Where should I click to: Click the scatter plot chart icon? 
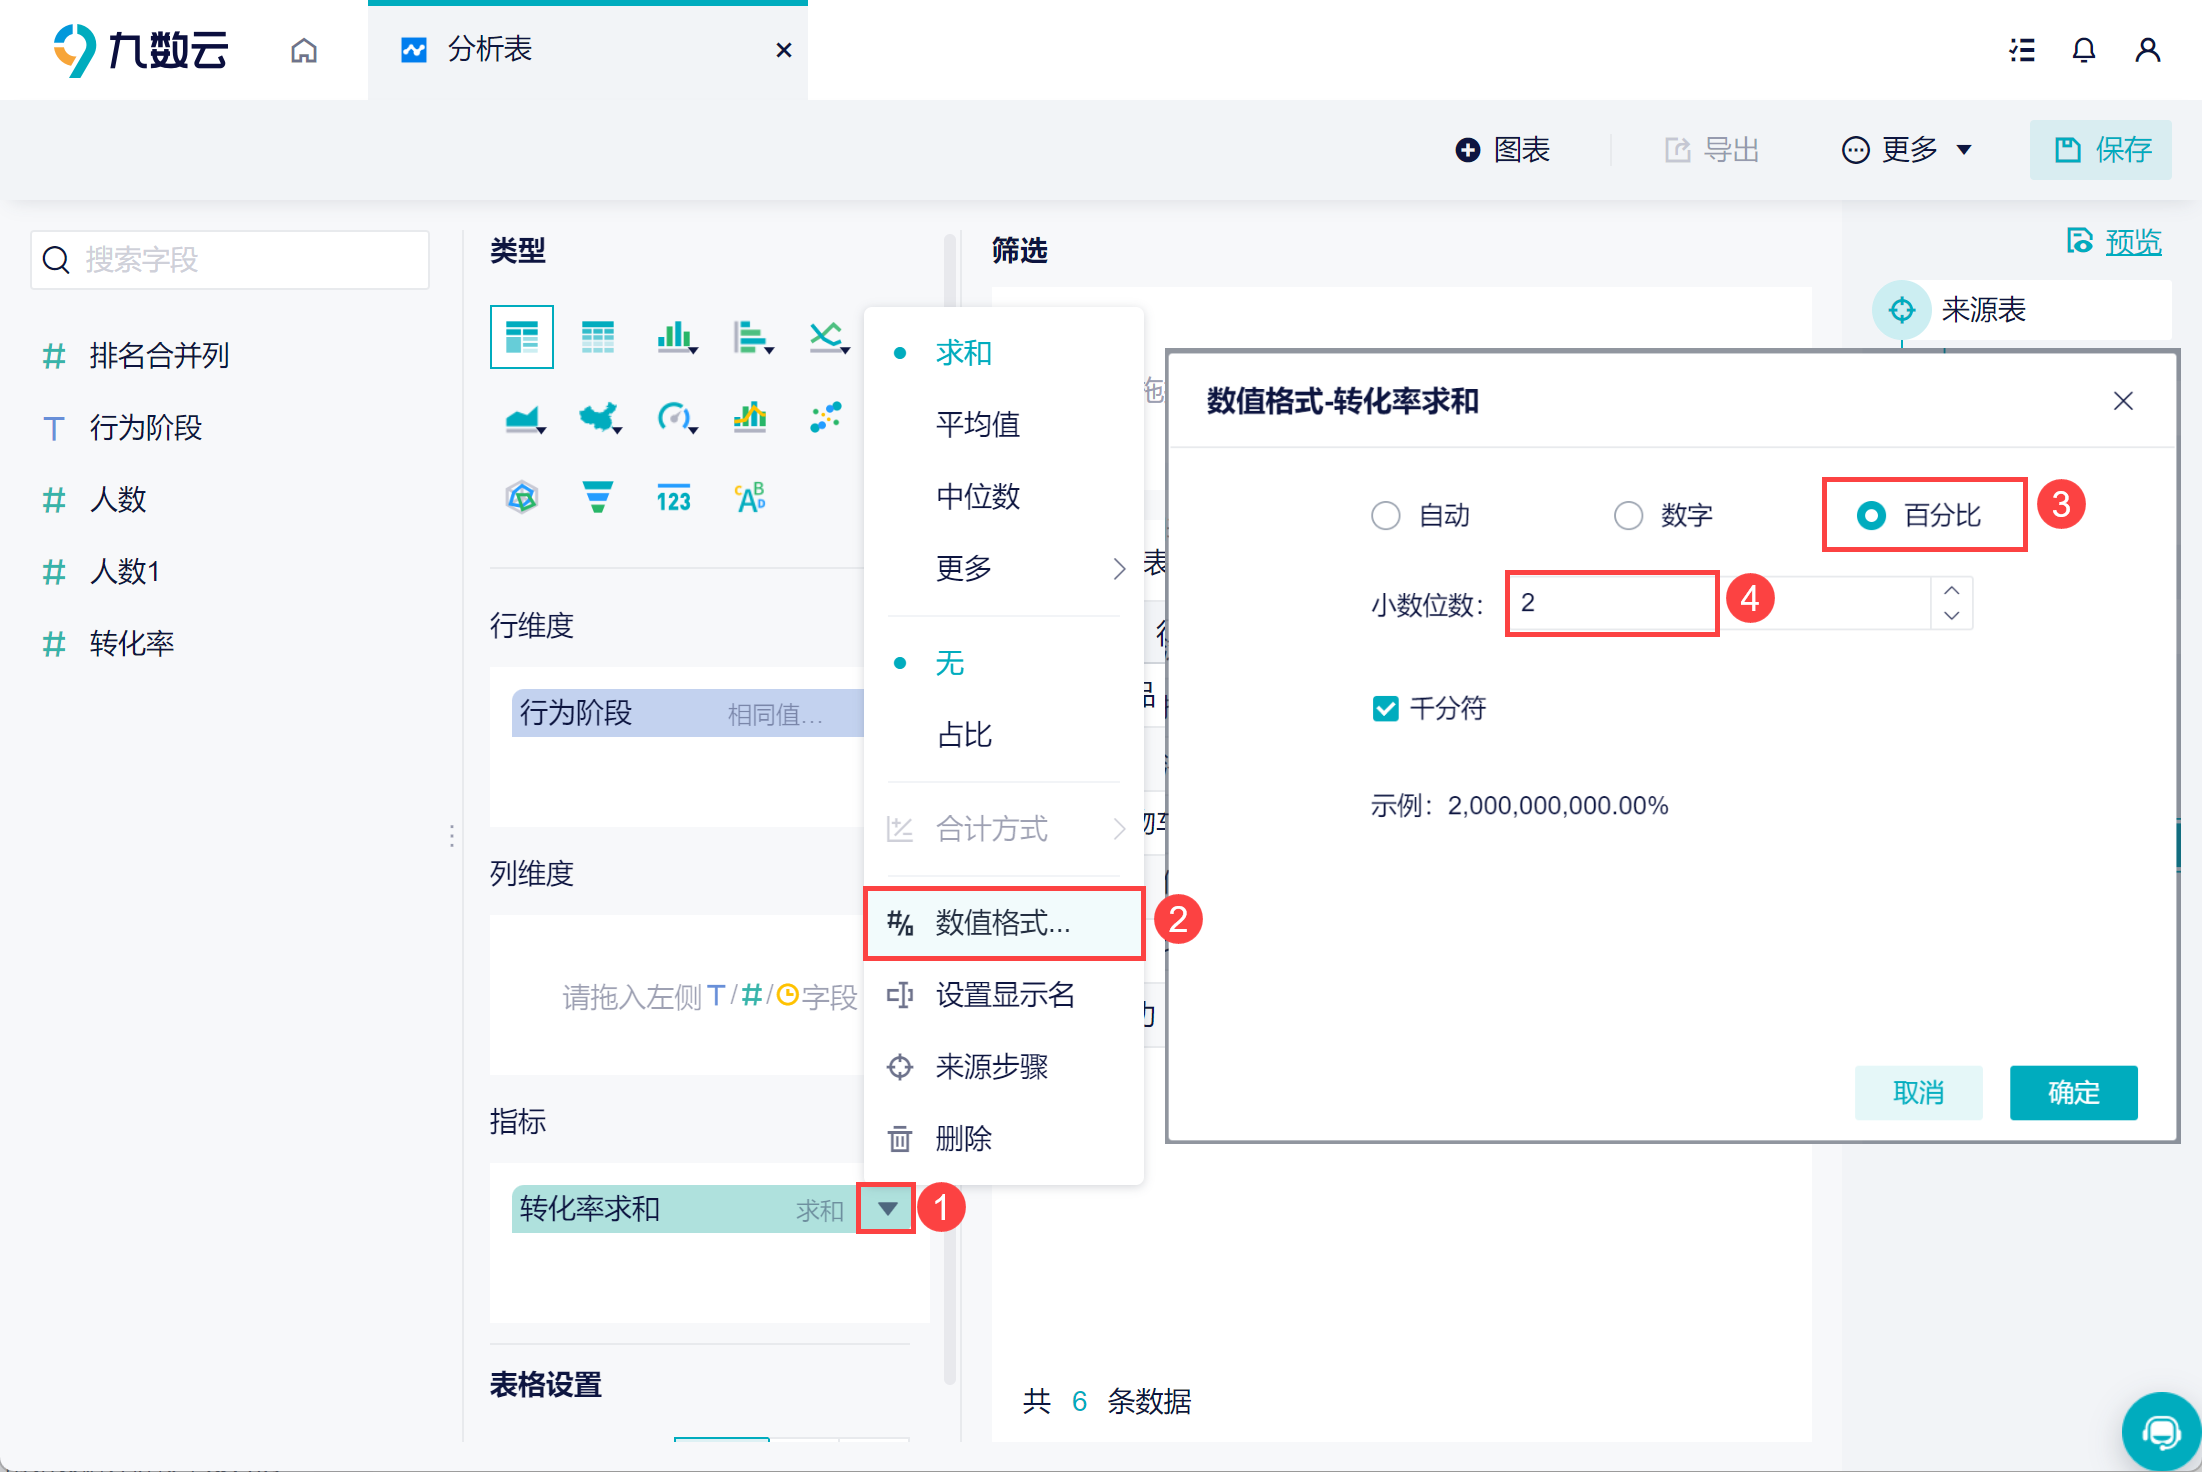point(826,417)
